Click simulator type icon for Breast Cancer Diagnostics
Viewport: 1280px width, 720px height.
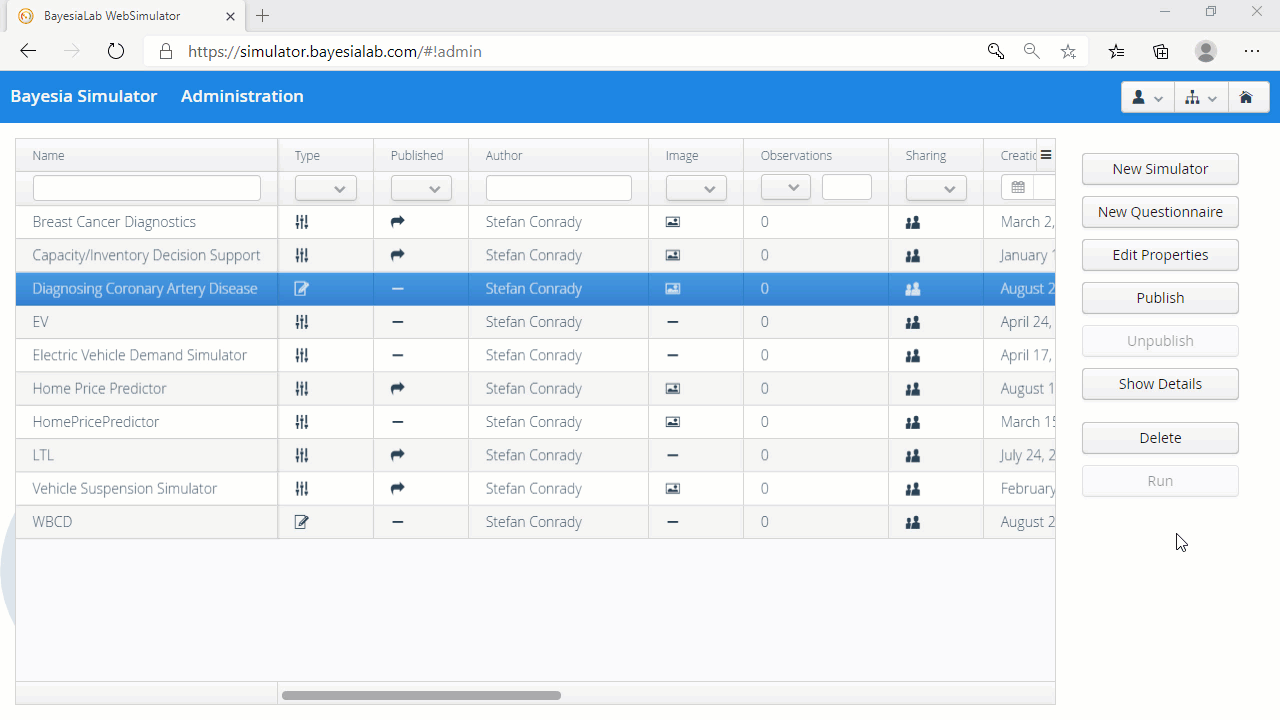[302, 222]
